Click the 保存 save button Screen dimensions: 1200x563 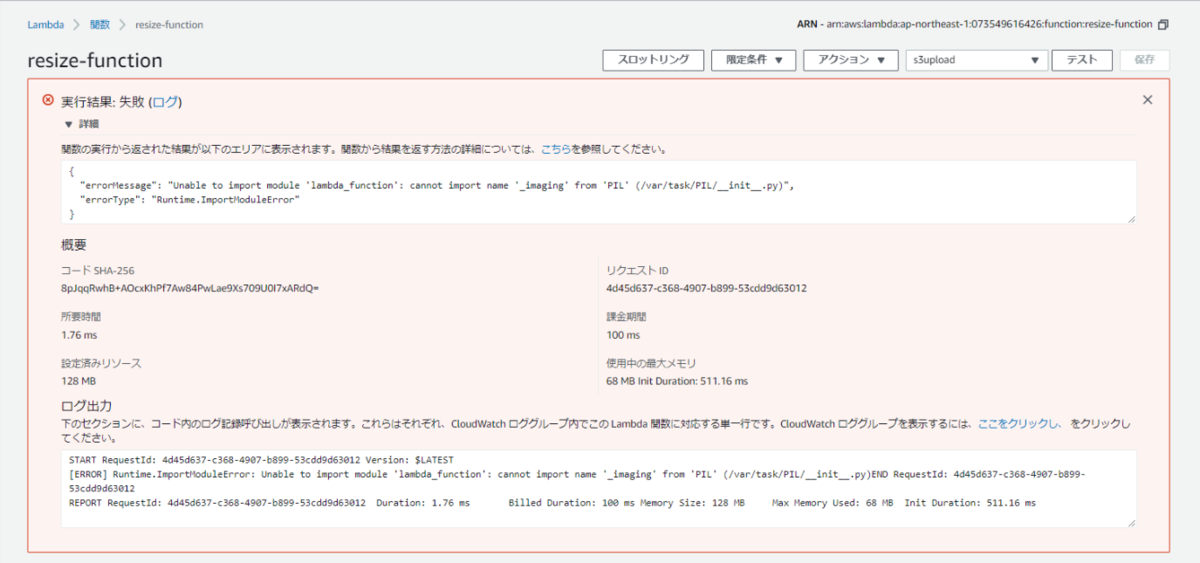tap(1144, 60)
